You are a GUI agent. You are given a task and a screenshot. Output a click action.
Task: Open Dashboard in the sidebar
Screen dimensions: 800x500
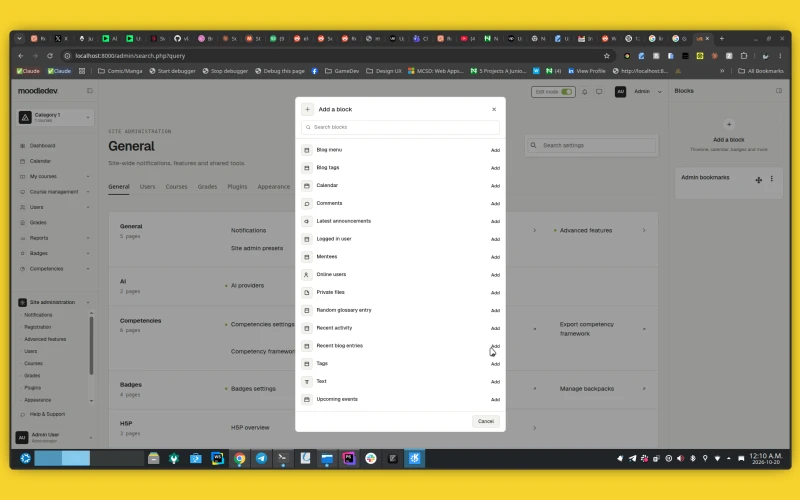(42, 146)
